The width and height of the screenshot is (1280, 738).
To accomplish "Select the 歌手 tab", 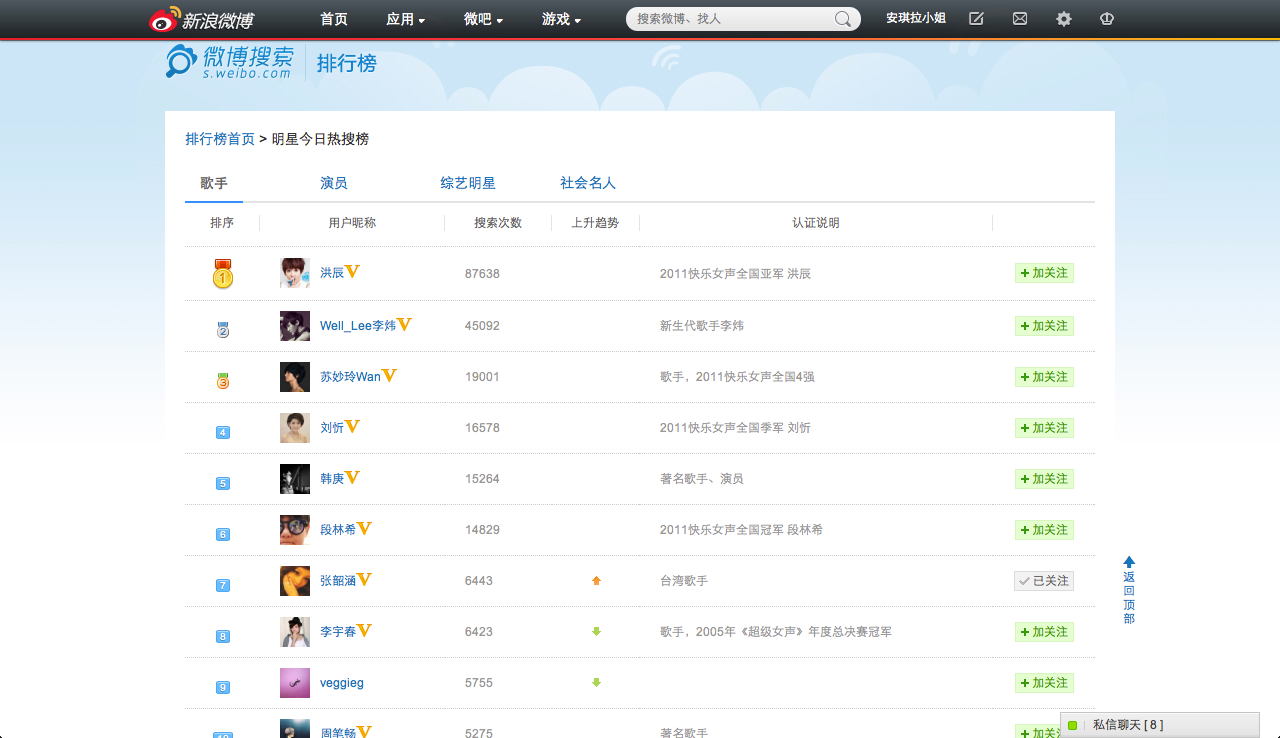I will pyautogui.click(x=214, y=183).
